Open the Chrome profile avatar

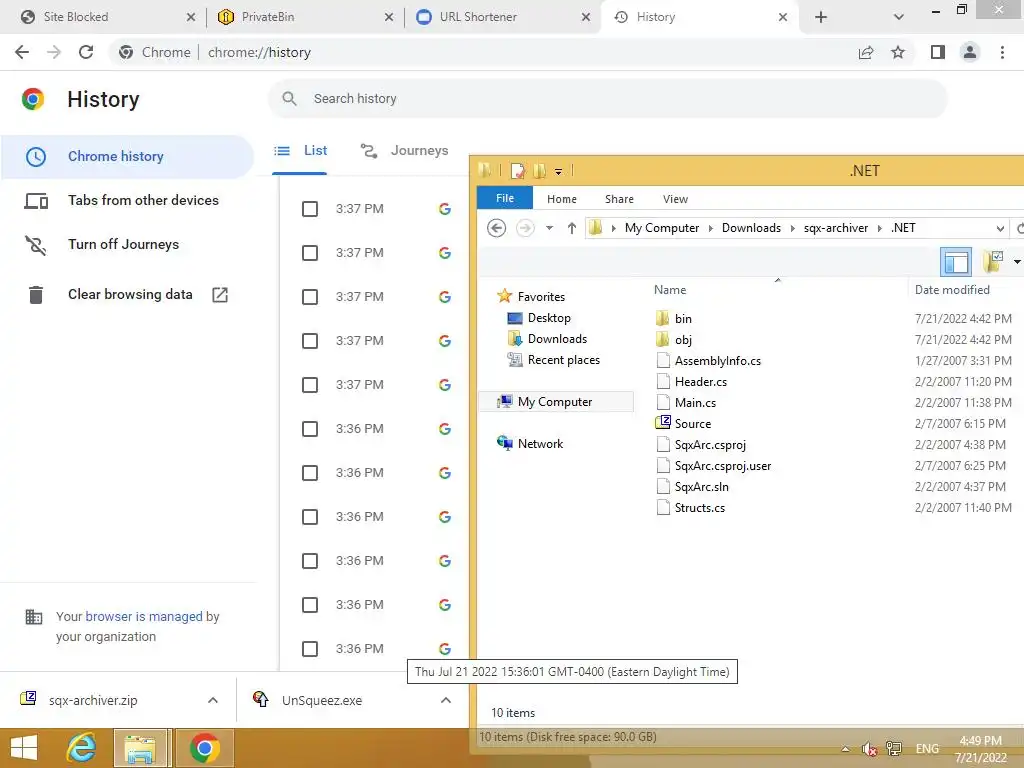[x=970, y=52]
